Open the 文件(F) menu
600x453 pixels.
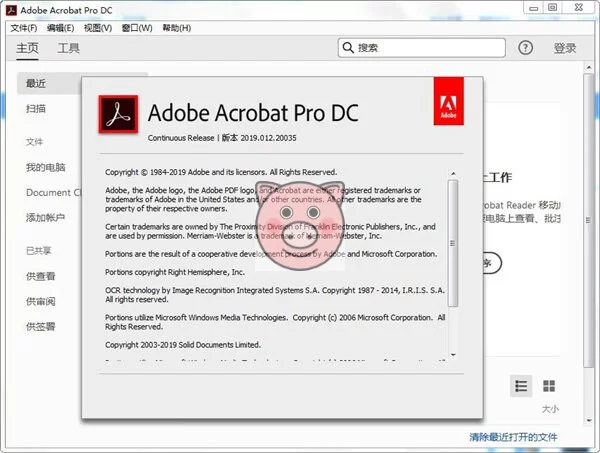point(24,28)
